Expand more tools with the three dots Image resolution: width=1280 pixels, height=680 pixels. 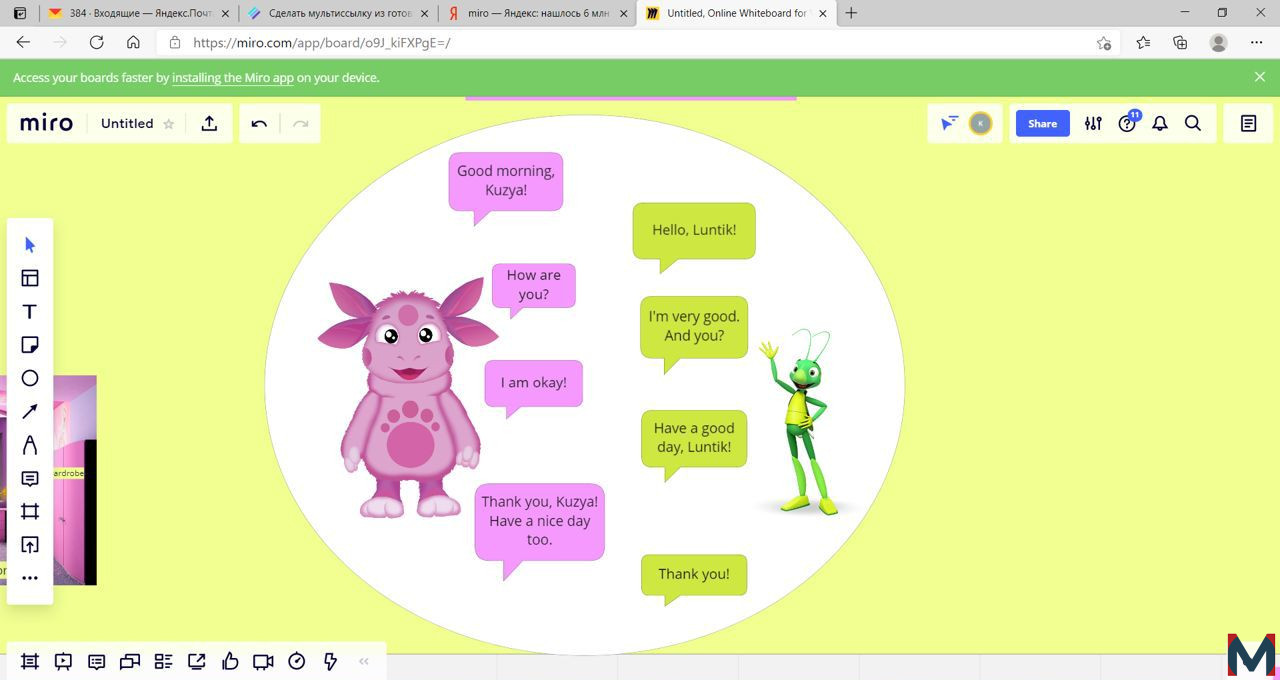tap(30, 578)
